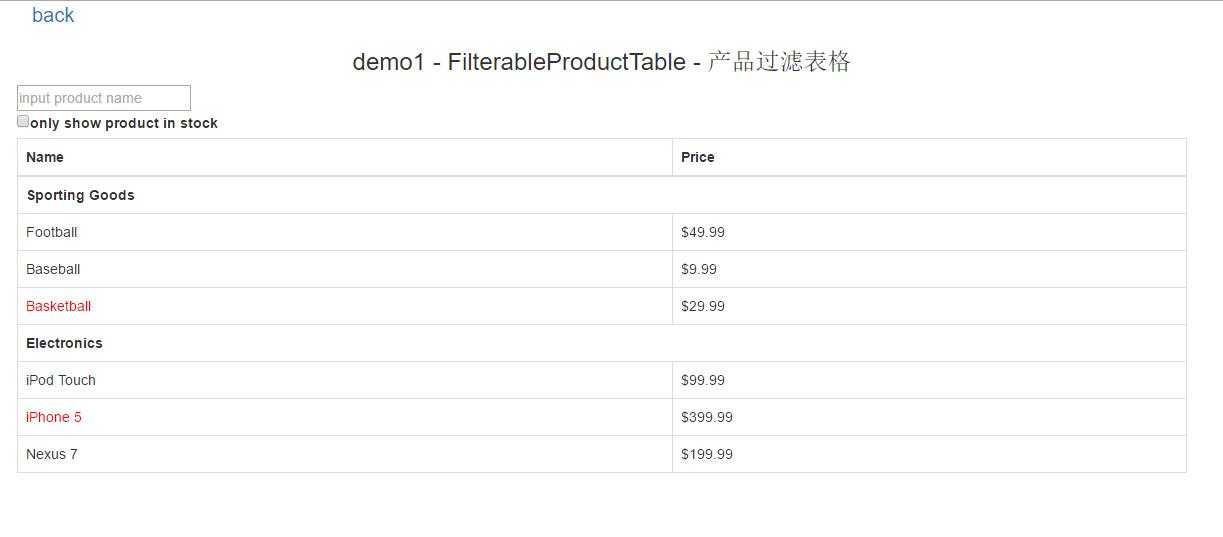Viewport: 1223px width, 537px height.
Task: Click the Name column header
Action: point(45,157)
